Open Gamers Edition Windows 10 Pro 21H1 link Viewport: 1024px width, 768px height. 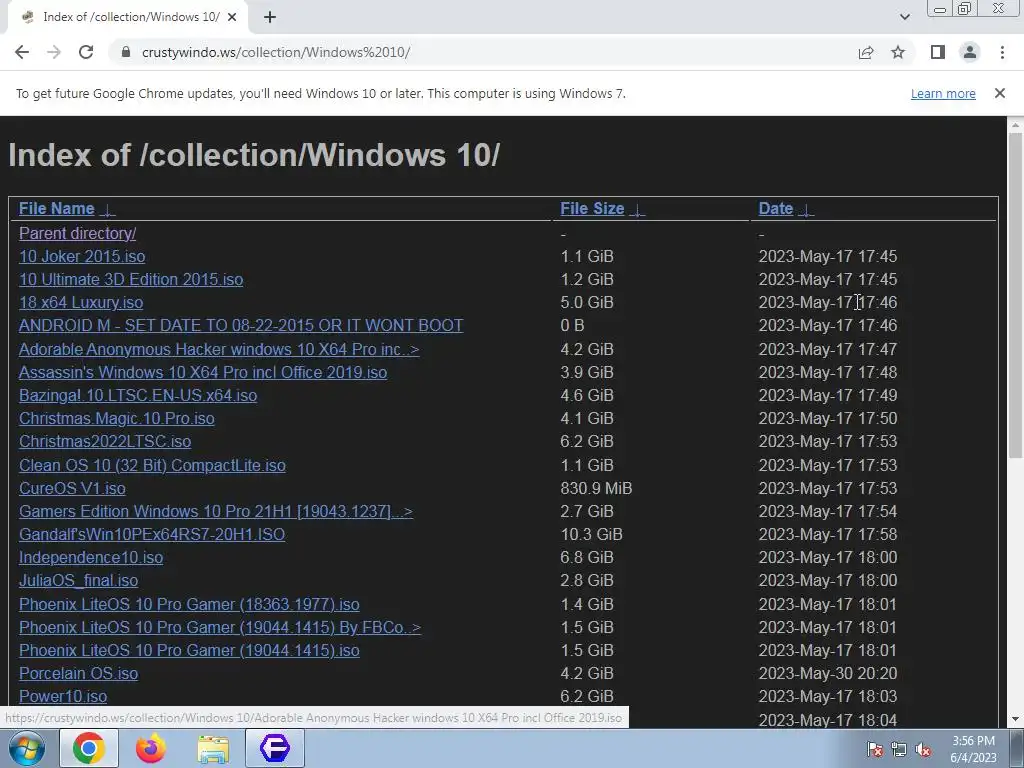click(216, 511)
